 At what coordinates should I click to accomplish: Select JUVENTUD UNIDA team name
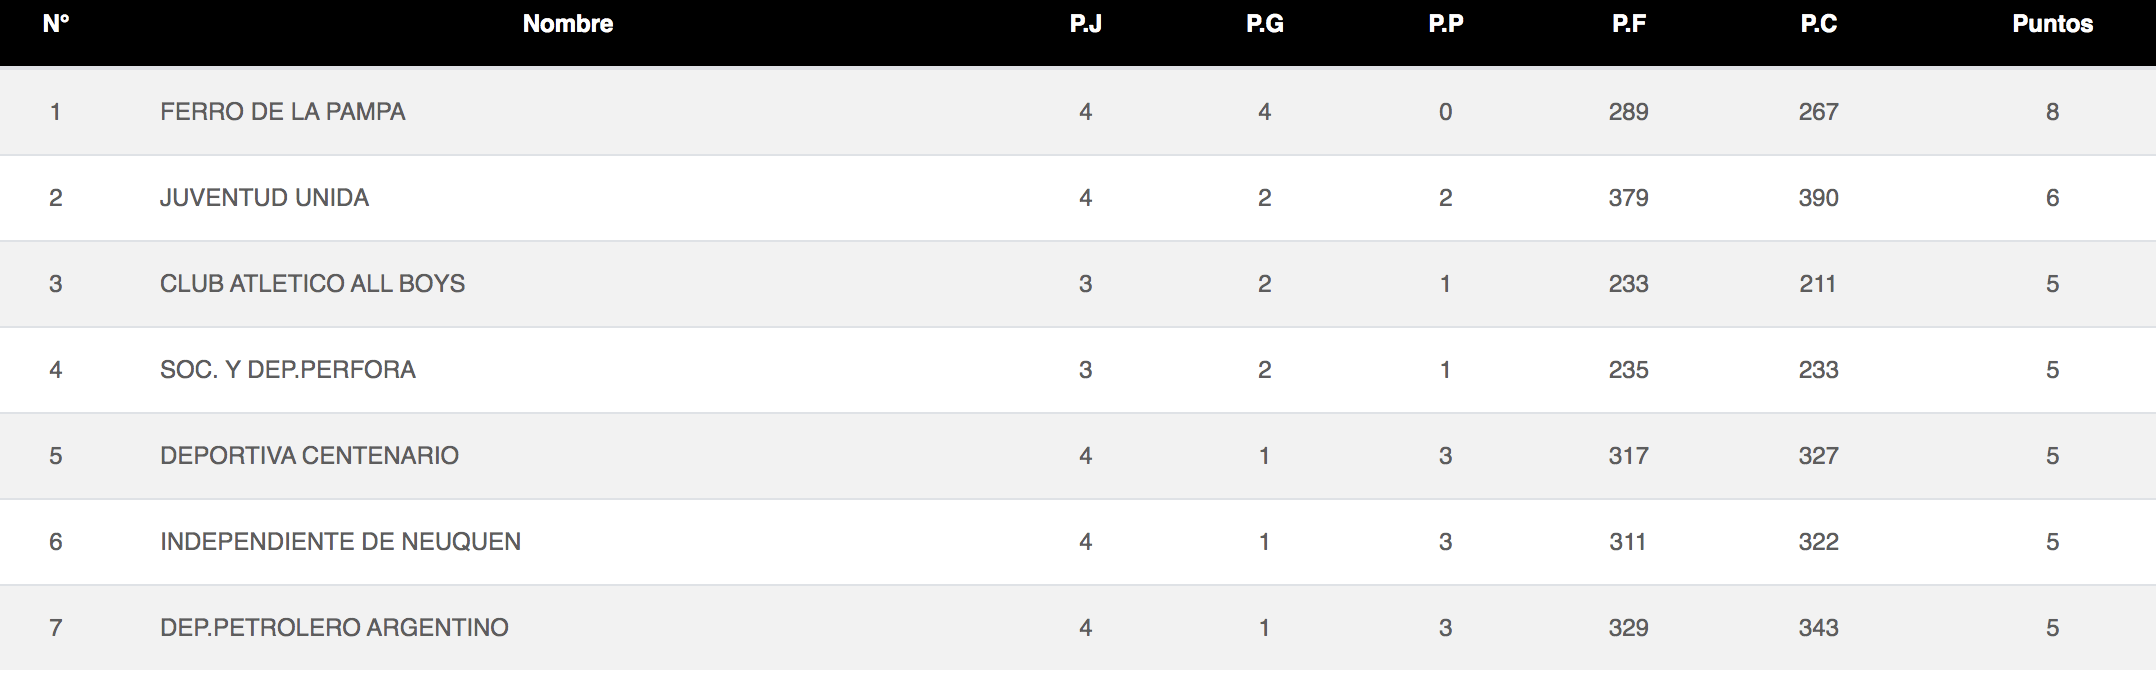click(264, 198)
